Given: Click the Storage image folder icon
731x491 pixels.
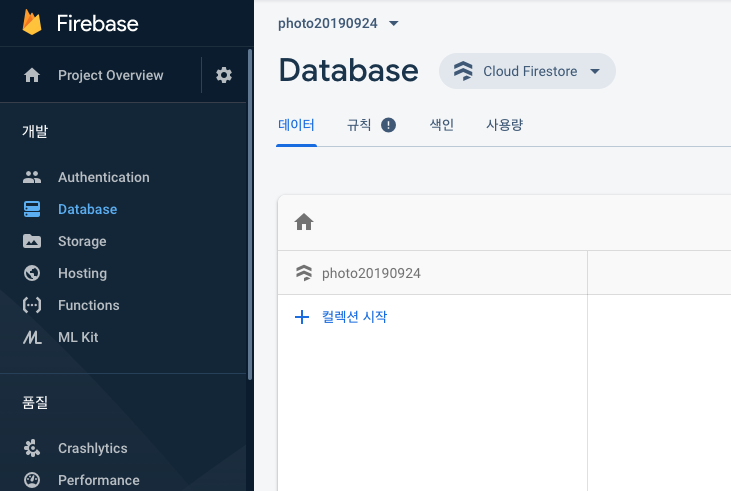Looking at the screenshot, I should coord(32,241).
